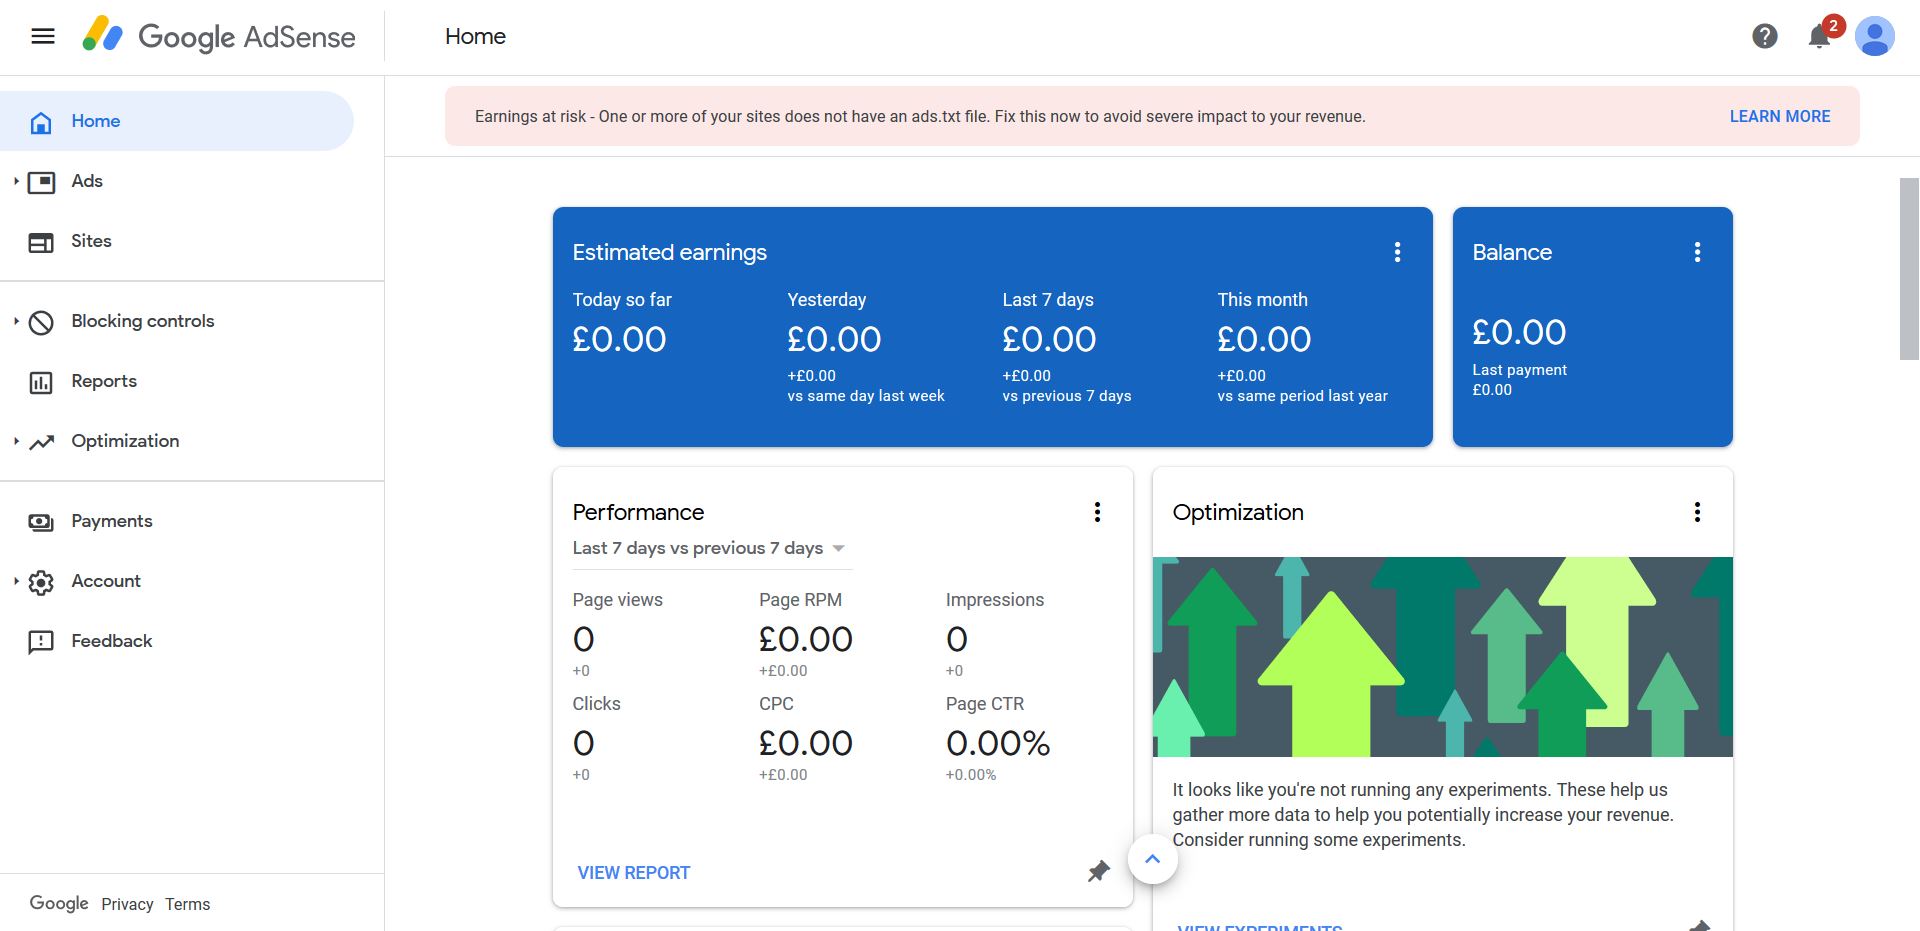The image size is (1920, 931).
Task: Expand the Ads menu arrow
Action: [16, 181]
